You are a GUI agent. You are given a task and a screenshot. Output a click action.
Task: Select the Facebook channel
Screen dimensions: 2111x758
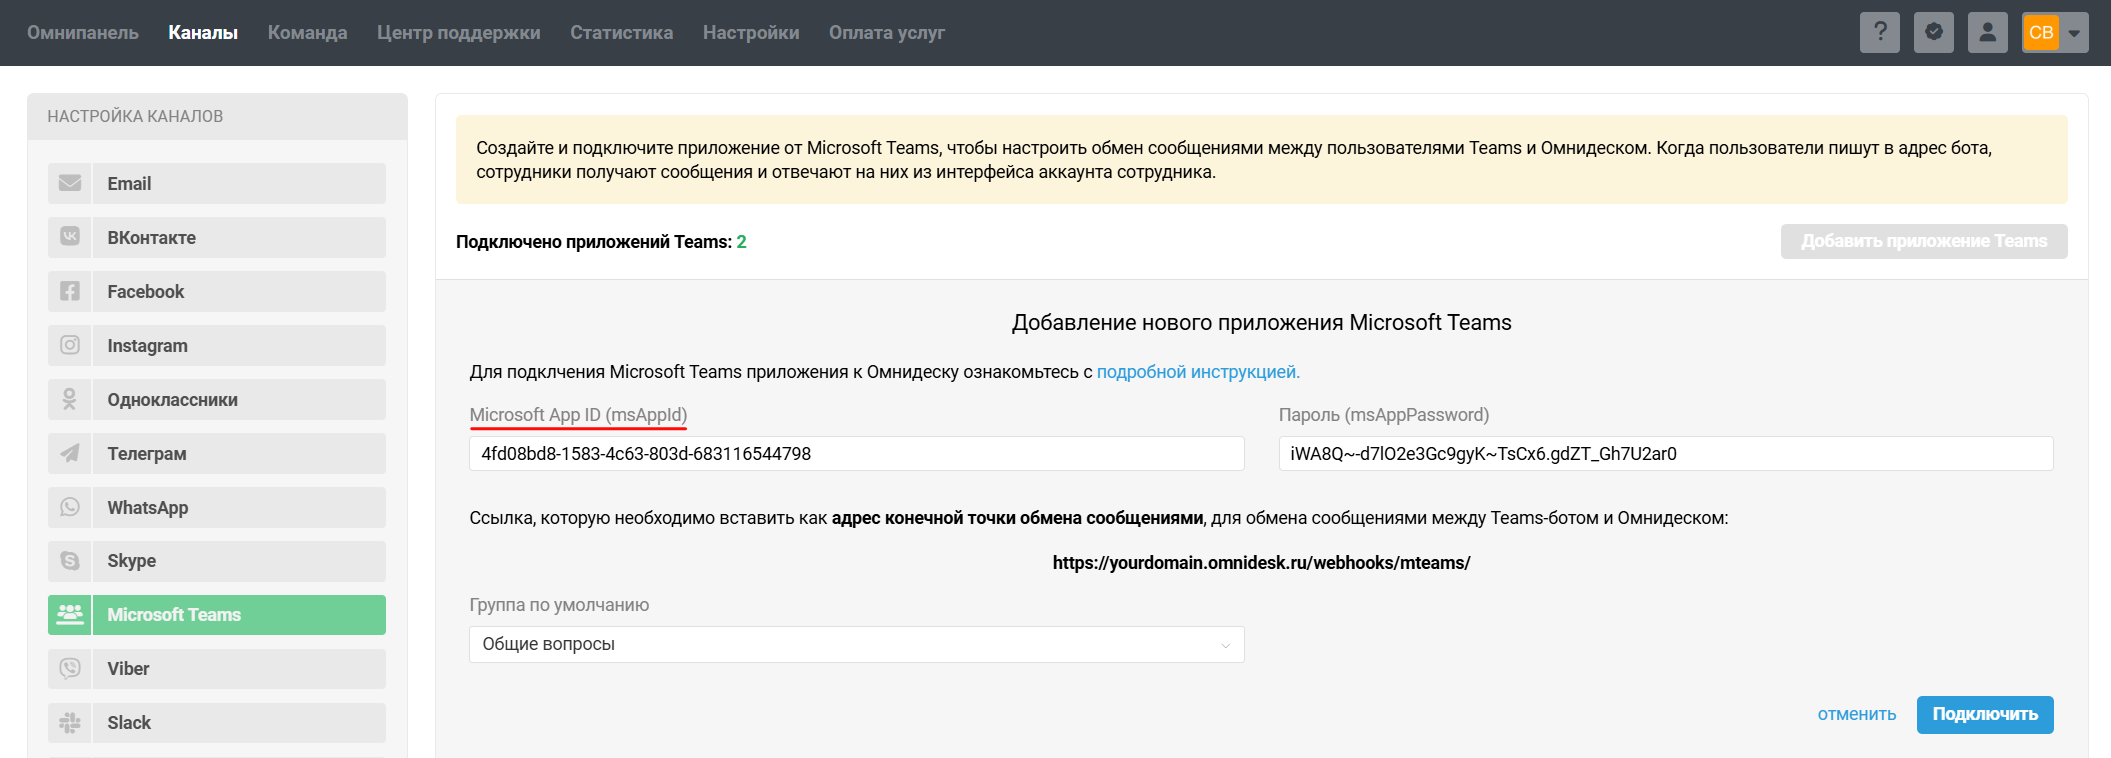(217, 292)
